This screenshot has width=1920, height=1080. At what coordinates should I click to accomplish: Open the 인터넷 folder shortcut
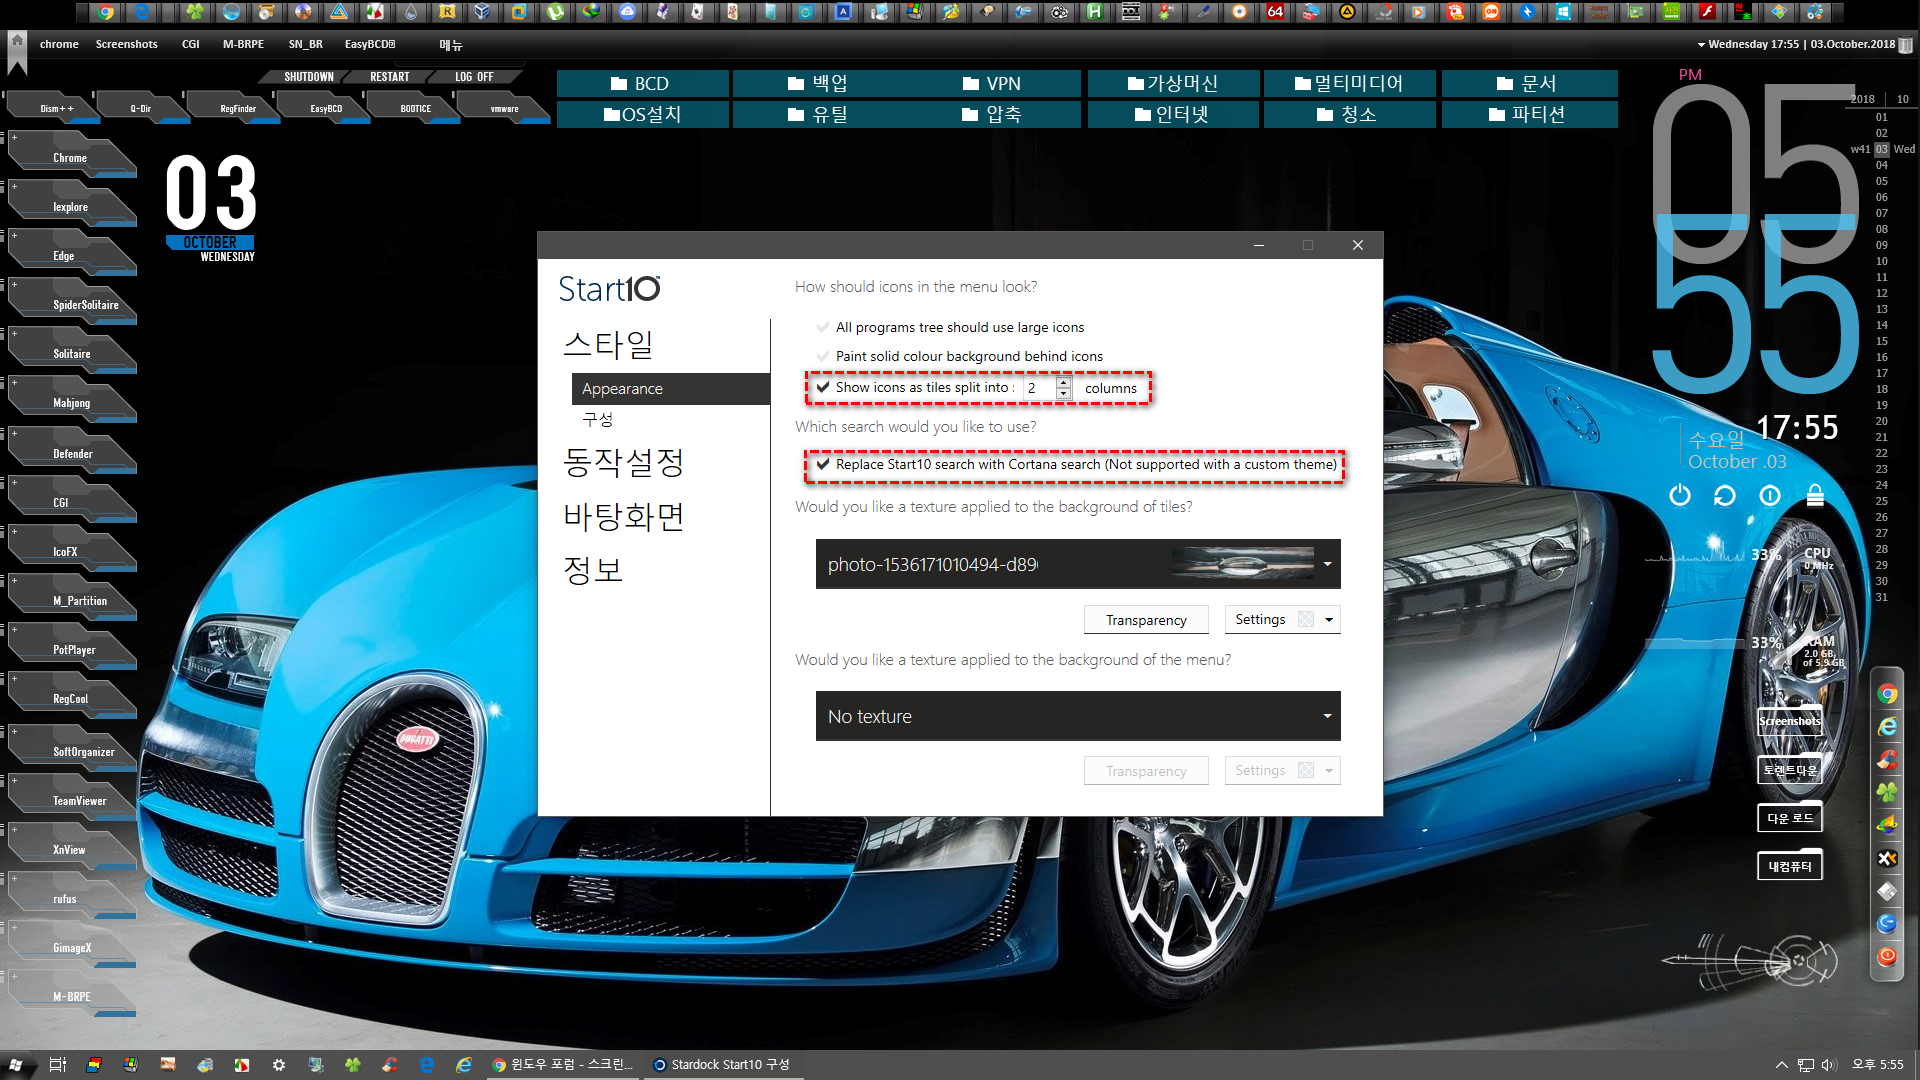coord(1173,115)
